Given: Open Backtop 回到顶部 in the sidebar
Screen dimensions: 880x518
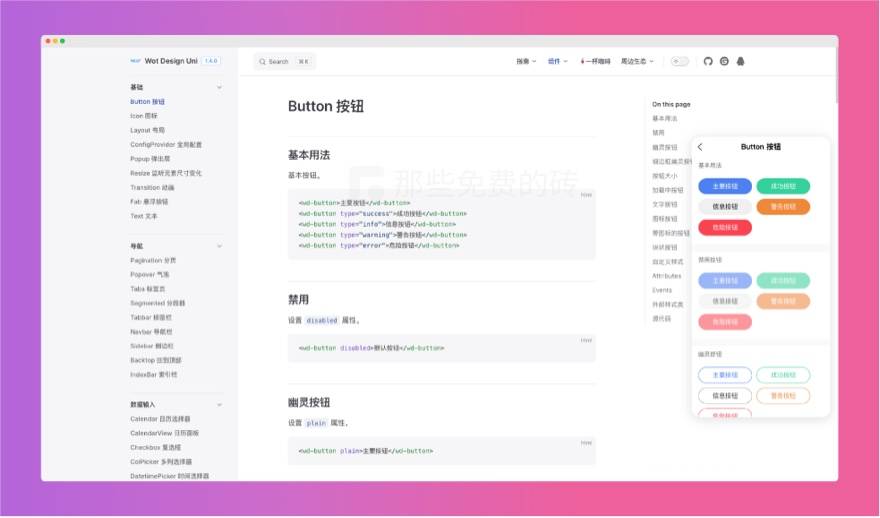Looking at the screenshot, I should [155, 360].
